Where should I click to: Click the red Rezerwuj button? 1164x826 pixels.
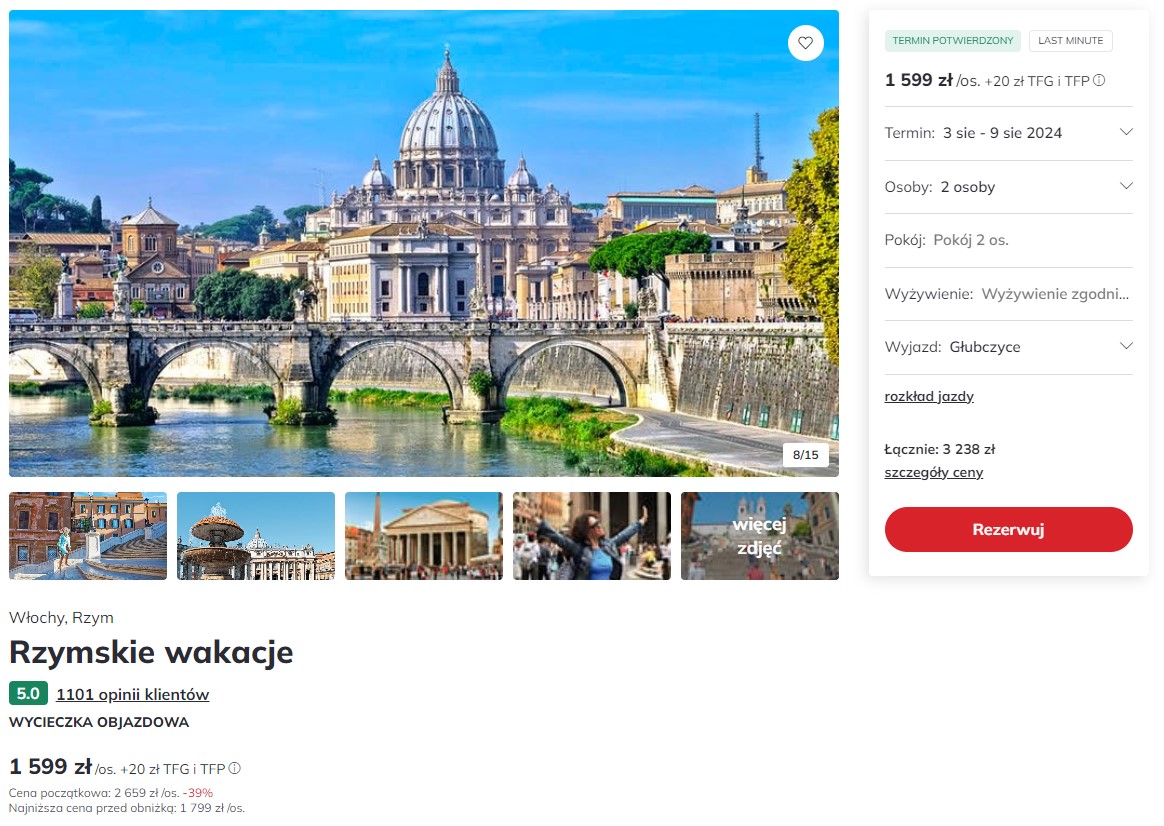pos(1008,529)
